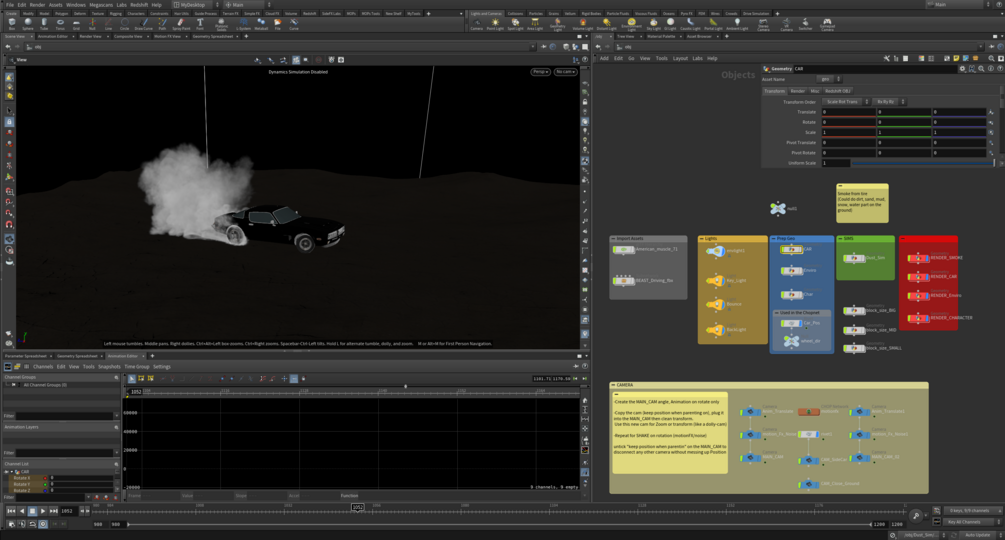
Task: Open the Megascans menu
Action: tap(101, 5)
